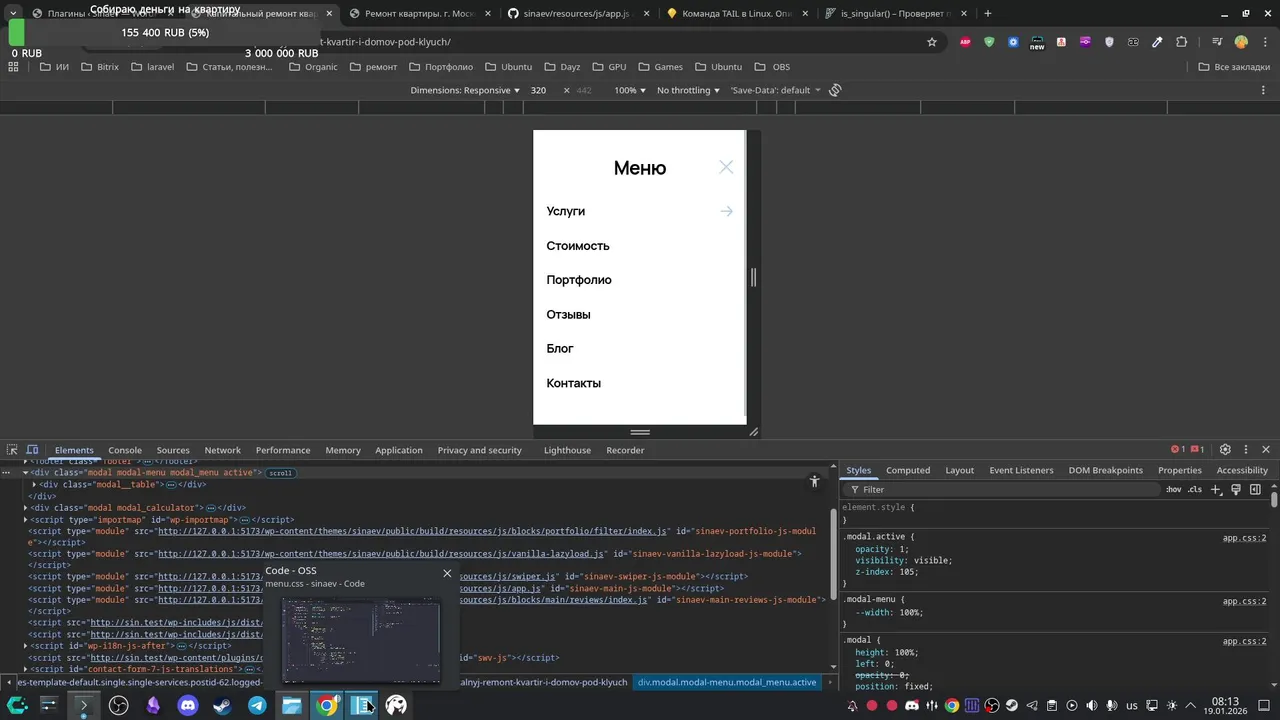Open the Chrome profile avatar
1280x720 pixels.
[1241, 42]
